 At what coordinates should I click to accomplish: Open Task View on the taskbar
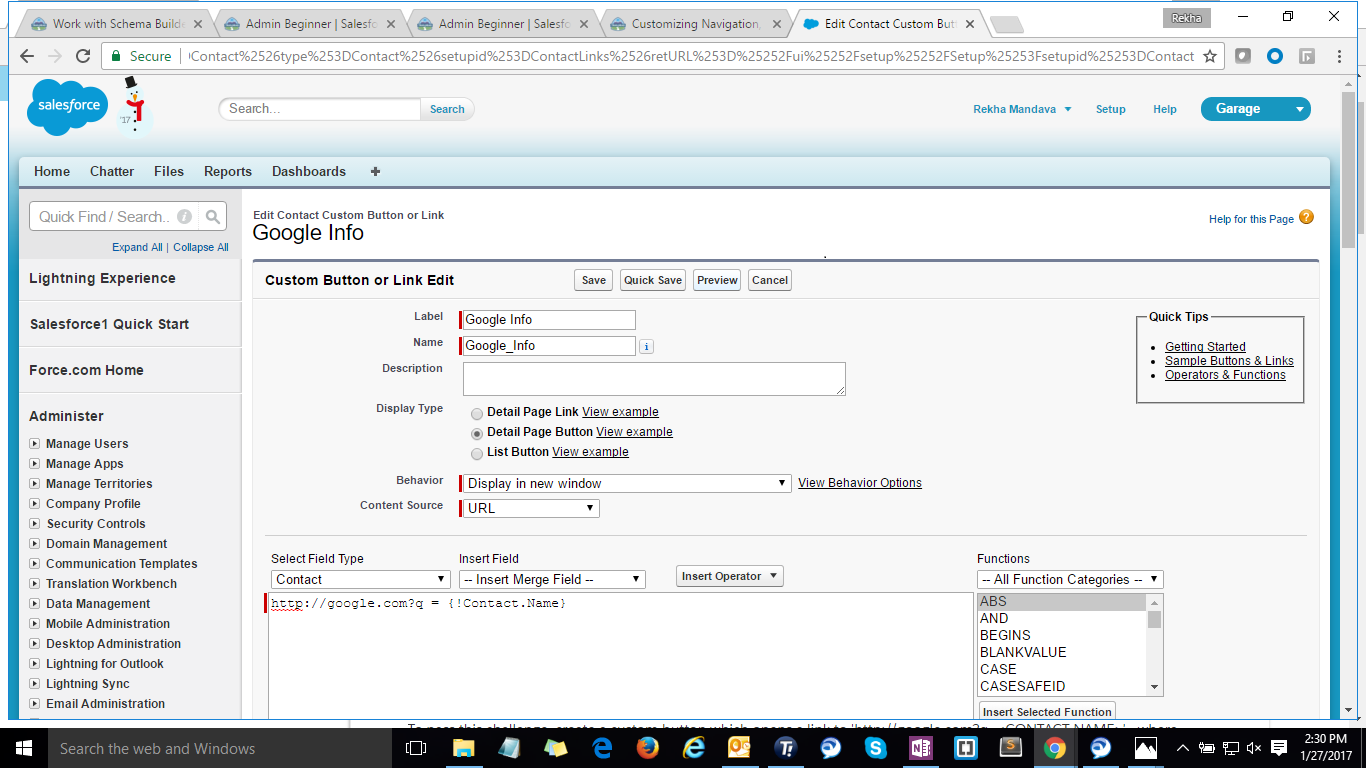click(415, 748)
